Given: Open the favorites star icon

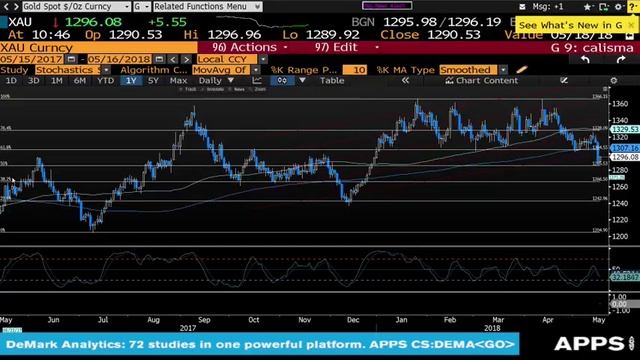Looking at the screenshot, I should 587,7.
